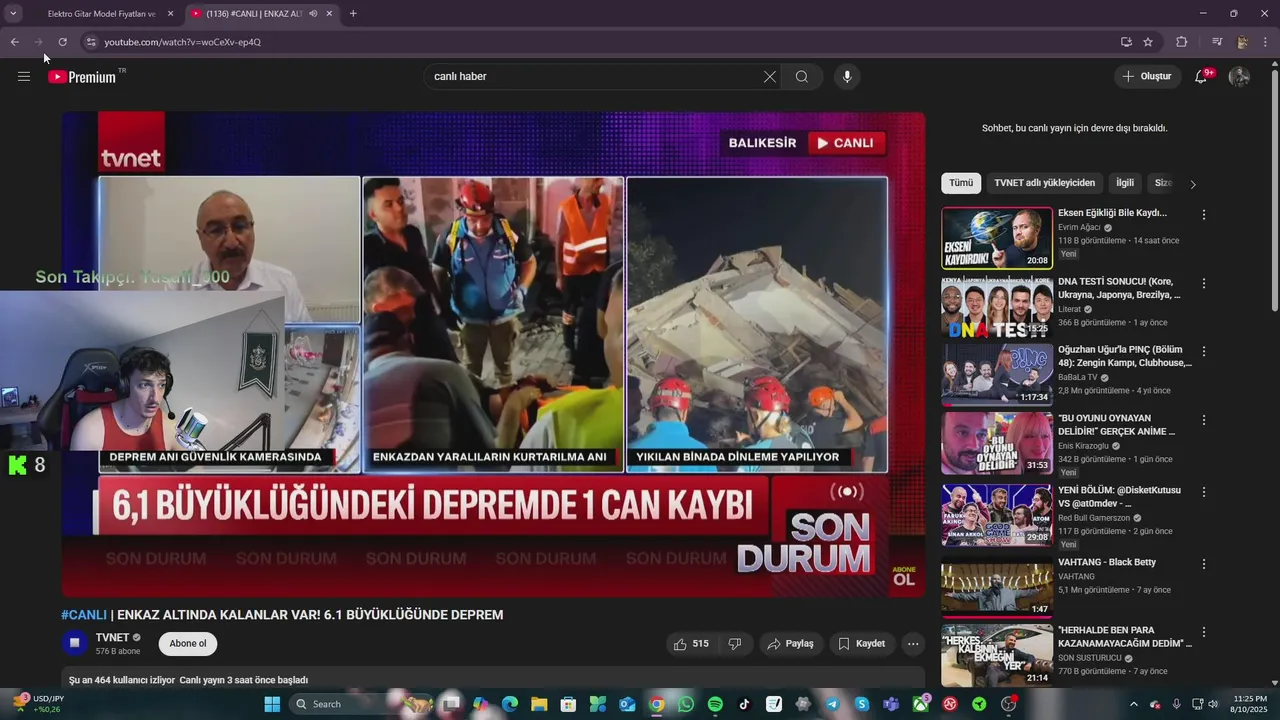The height and width of the screenshot is (720, 1280).
Task: Click the #CANLI hashtag link
Action: click(x=84, y=615)
